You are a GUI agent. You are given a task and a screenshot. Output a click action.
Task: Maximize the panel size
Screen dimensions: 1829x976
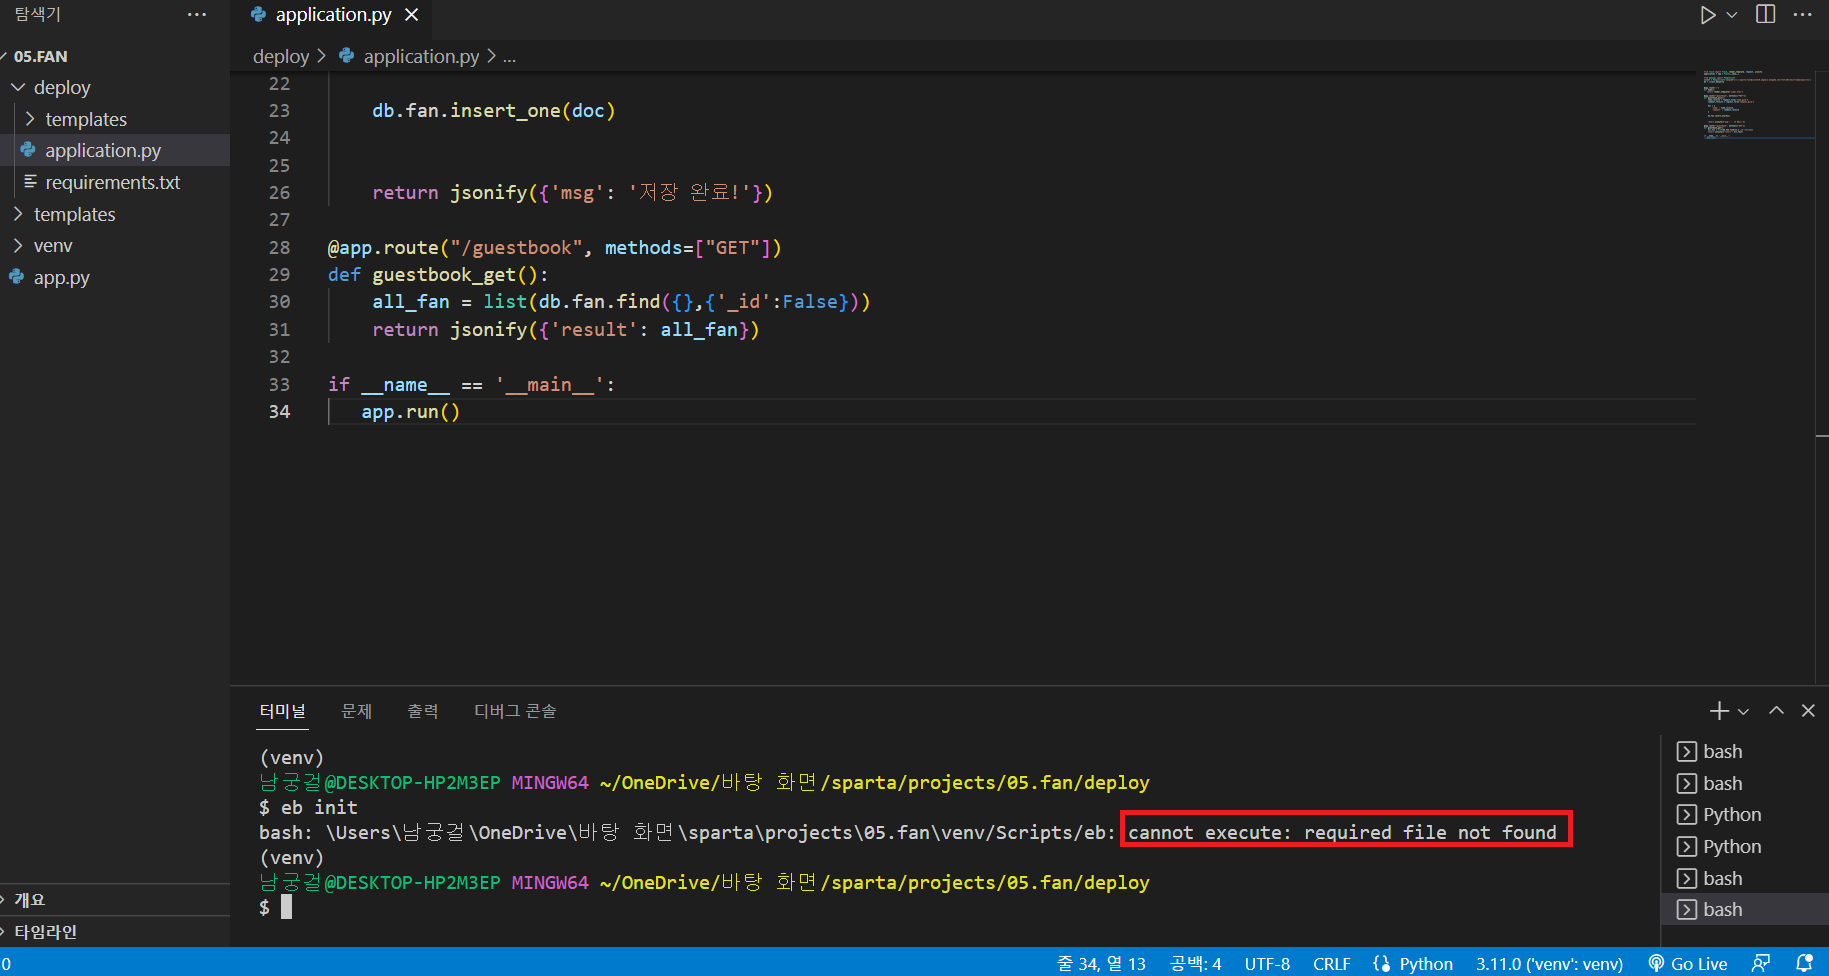point(1776,711)
